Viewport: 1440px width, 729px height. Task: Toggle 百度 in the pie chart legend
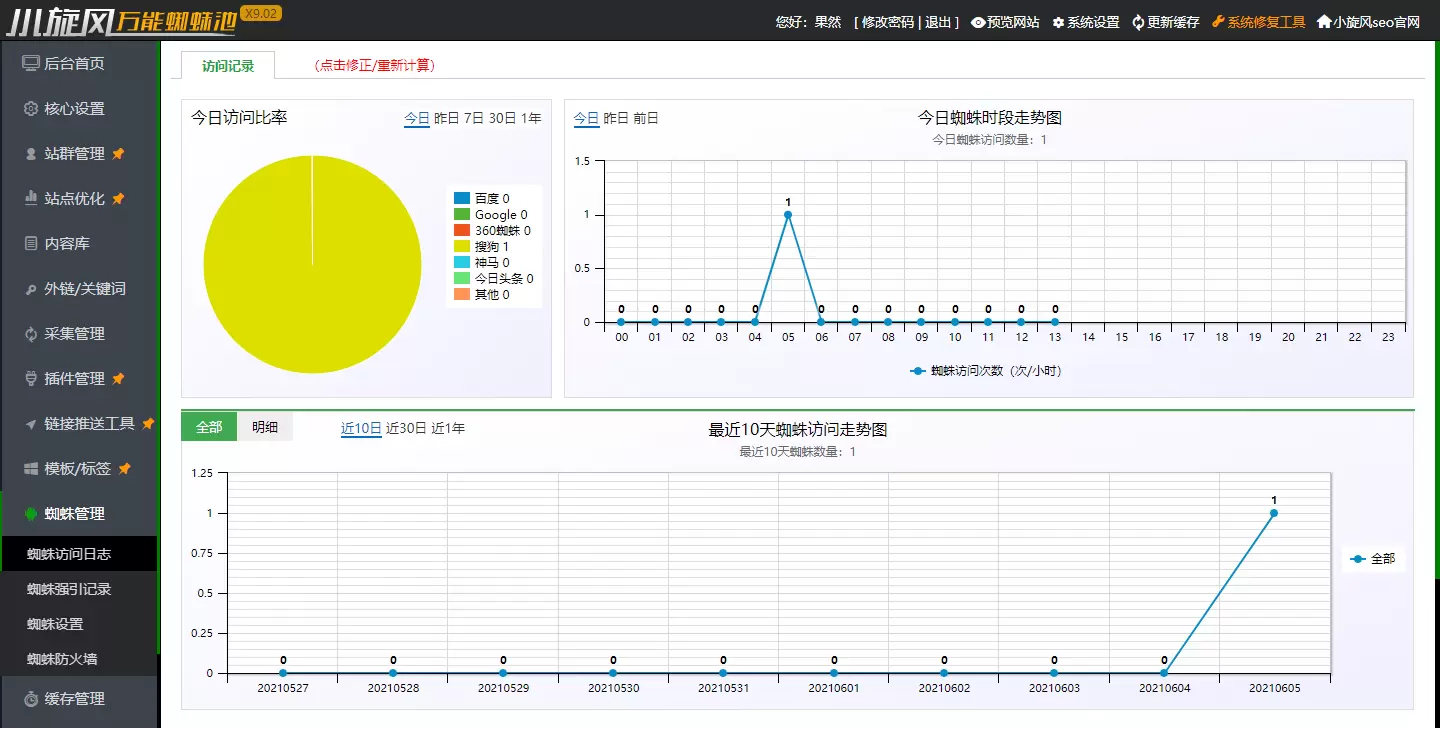point(490,196)
